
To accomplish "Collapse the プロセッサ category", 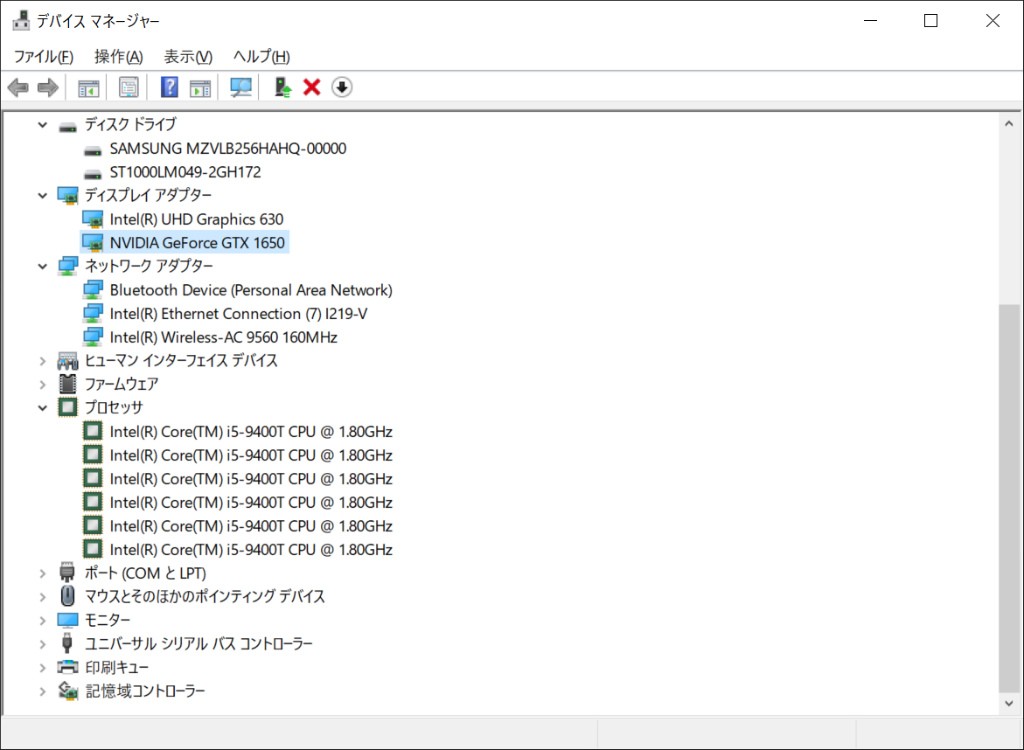I will click(x=42, y=407).
